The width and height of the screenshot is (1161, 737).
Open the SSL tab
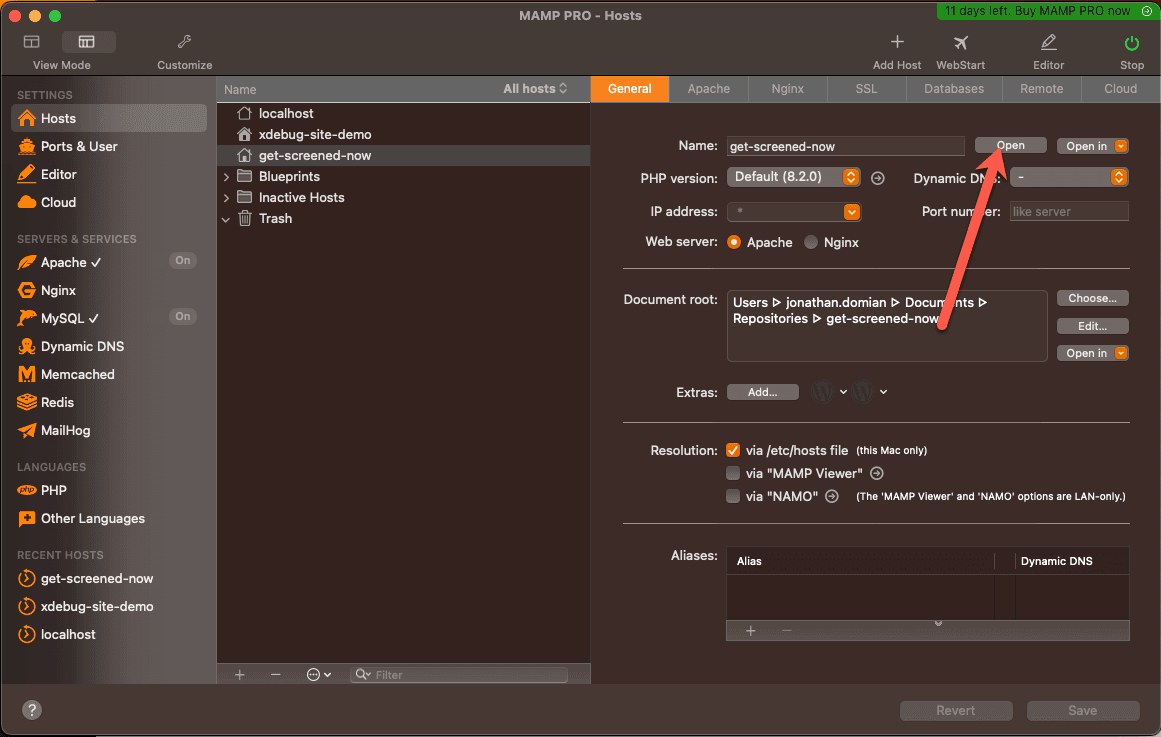tap(865, 88)
